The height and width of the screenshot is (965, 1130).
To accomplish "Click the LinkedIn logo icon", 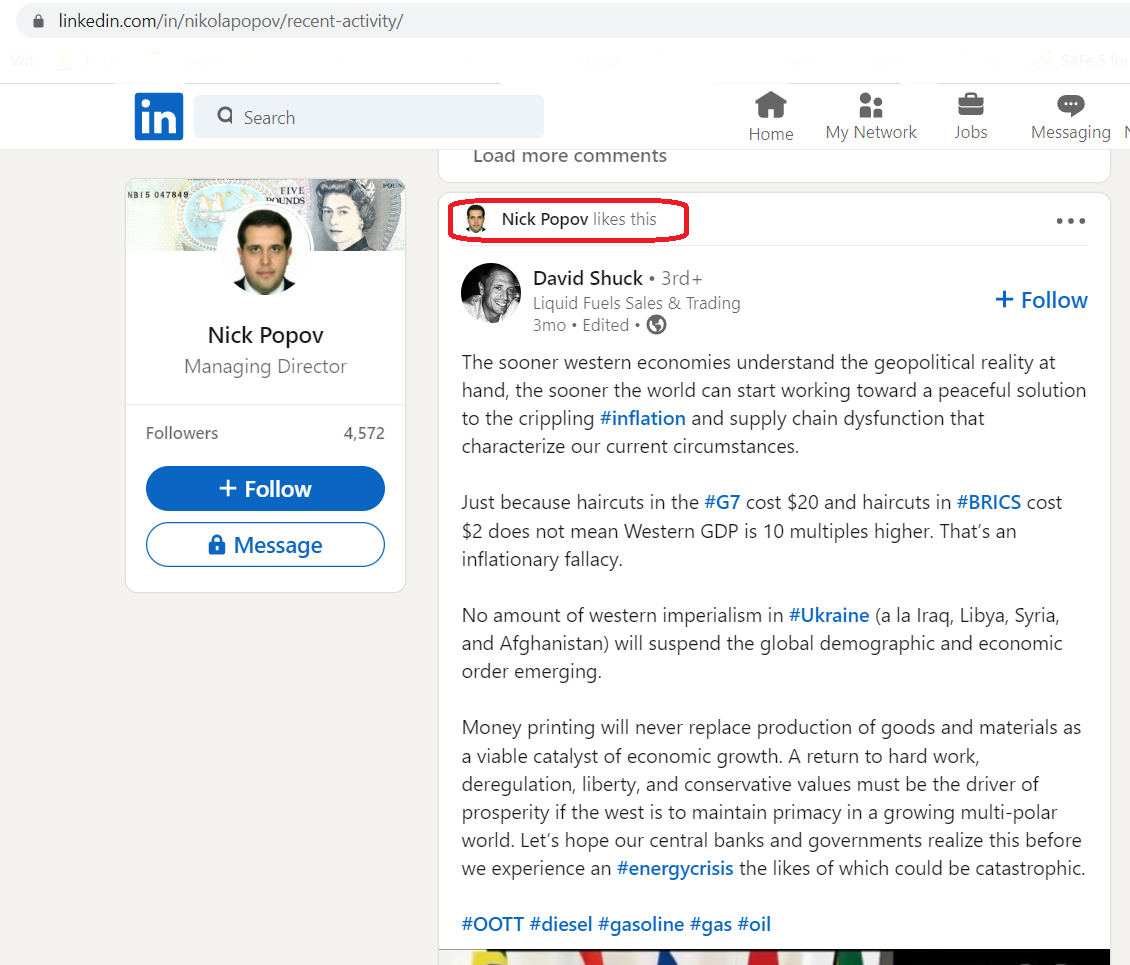I will (159, 116).
